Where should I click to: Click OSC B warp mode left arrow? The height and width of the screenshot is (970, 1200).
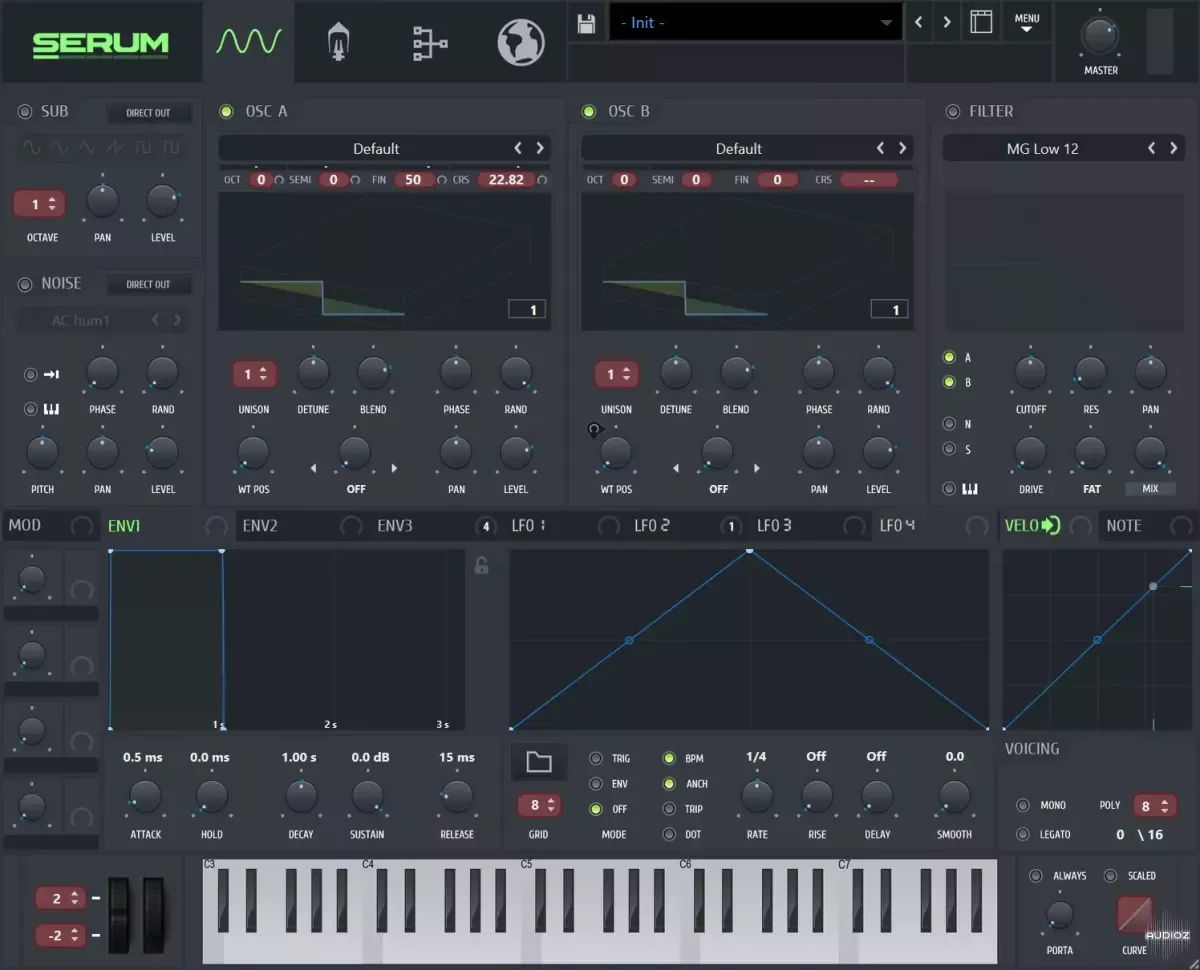(676, 468)
